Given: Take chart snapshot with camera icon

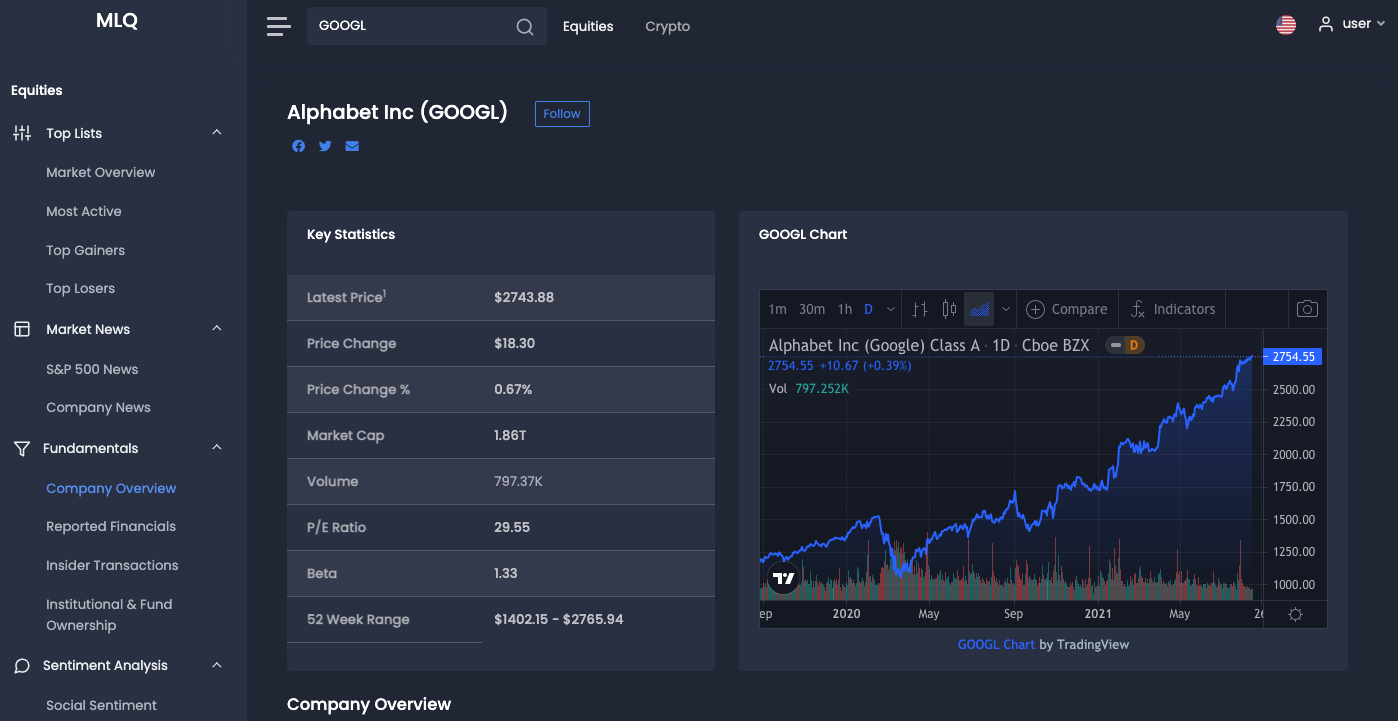Looking at the screenshot, I should (x=1307, y=309).
